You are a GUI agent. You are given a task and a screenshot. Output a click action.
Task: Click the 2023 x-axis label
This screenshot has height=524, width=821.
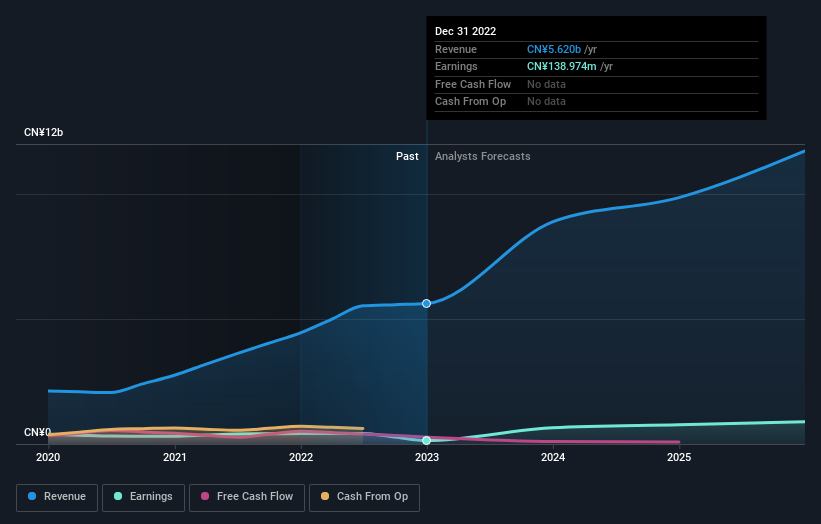tap(427, 458)
